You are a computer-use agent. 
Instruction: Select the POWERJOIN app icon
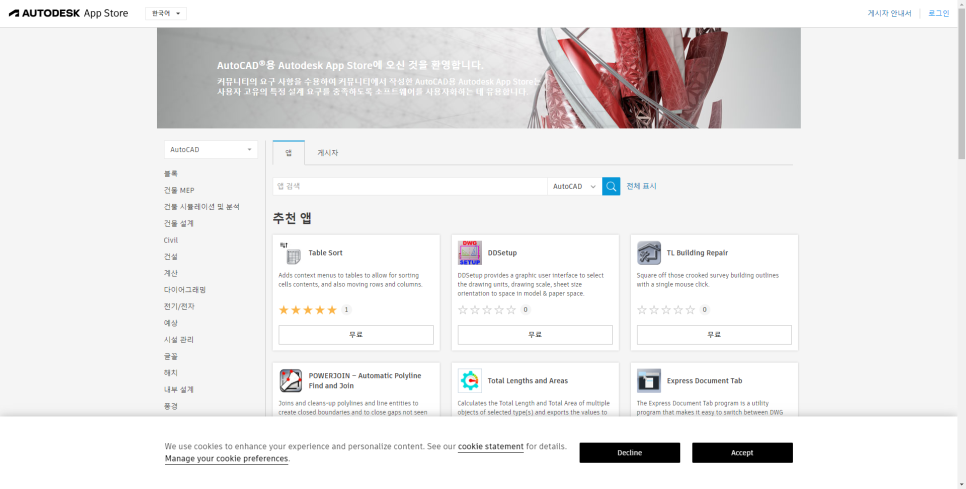[x=291, y=381]
